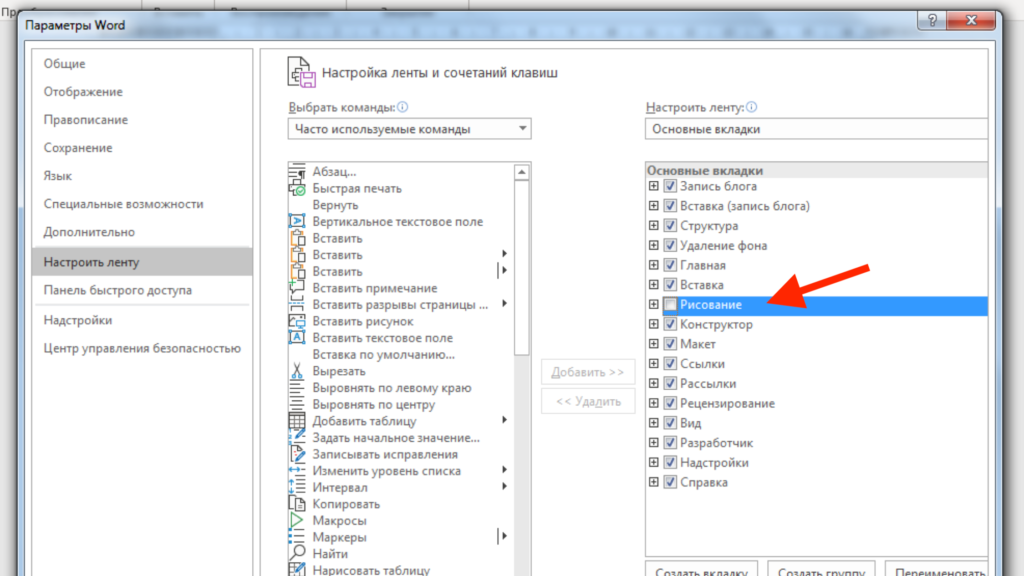1024x576 pixels.
Task: Expand the Вид tree node
Action: coord(654,423)
